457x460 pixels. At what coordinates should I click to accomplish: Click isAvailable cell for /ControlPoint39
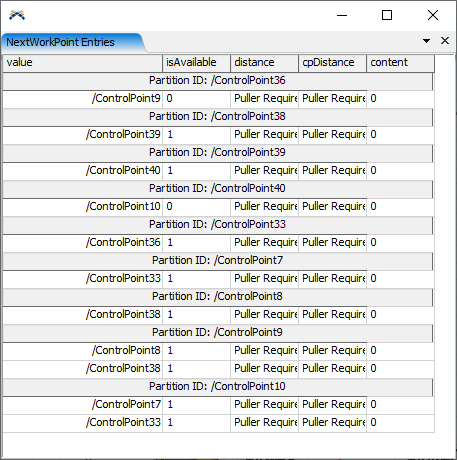[x=197, y=135]
